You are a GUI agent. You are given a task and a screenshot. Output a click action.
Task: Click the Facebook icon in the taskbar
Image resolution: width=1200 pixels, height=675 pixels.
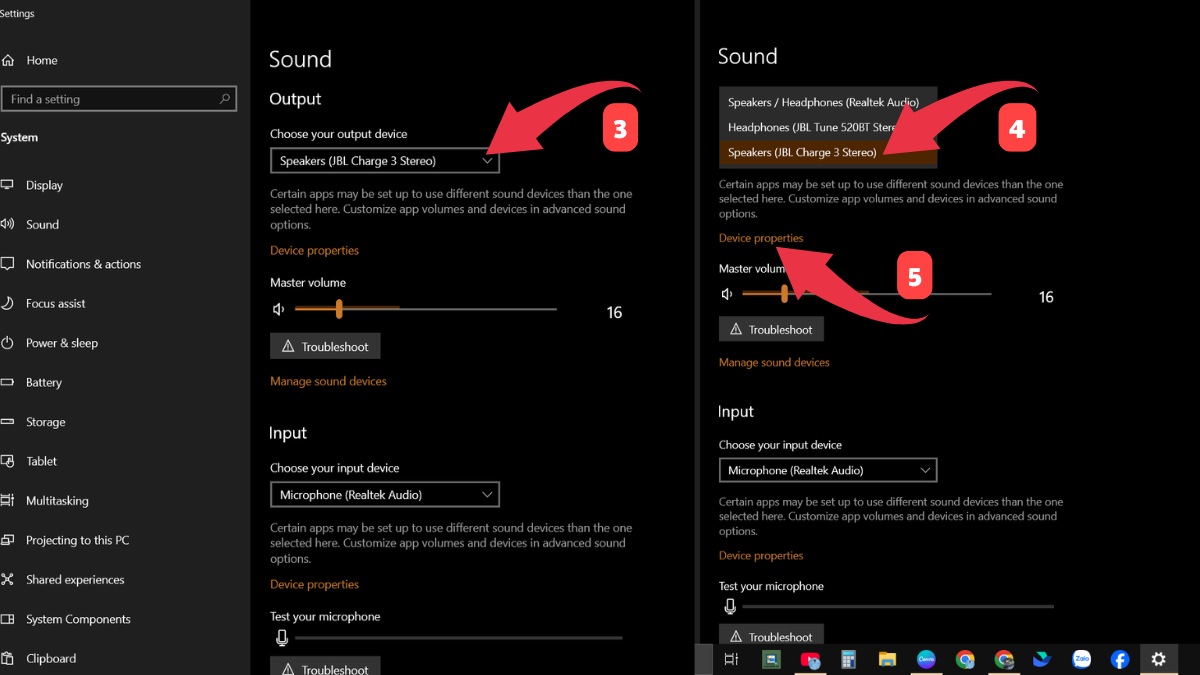click(1120, 659)
